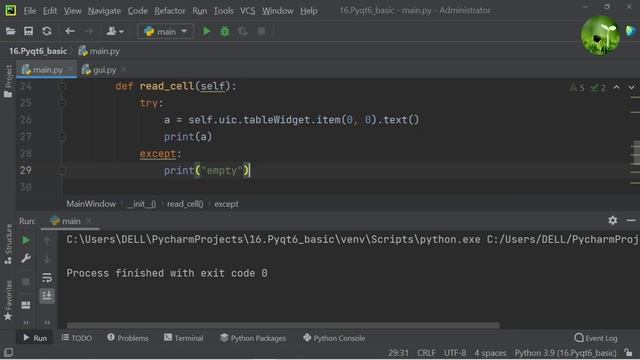The image size is (640, 360).
Task: Open the main run configuration dropdown
Action: 165,31
